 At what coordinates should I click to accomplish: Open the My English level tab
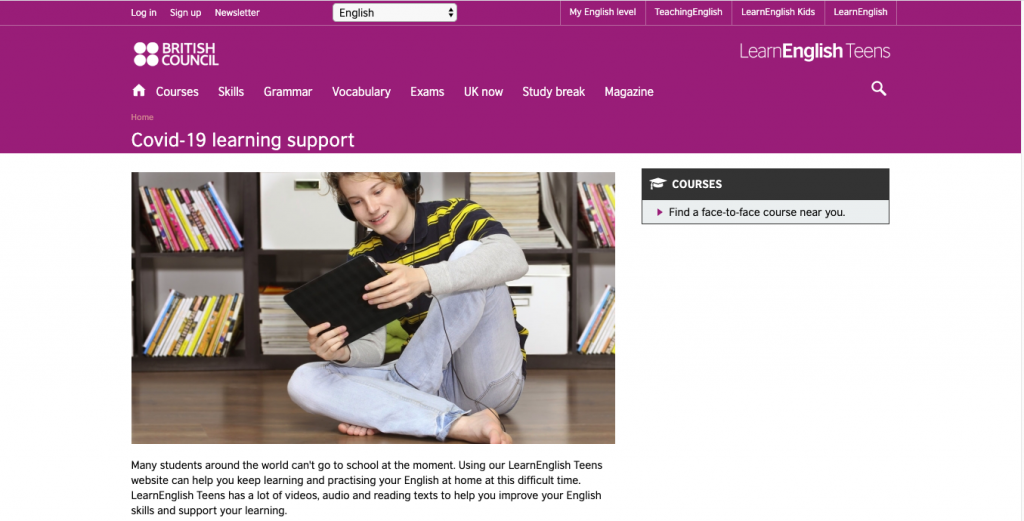[x=602, y=12]
